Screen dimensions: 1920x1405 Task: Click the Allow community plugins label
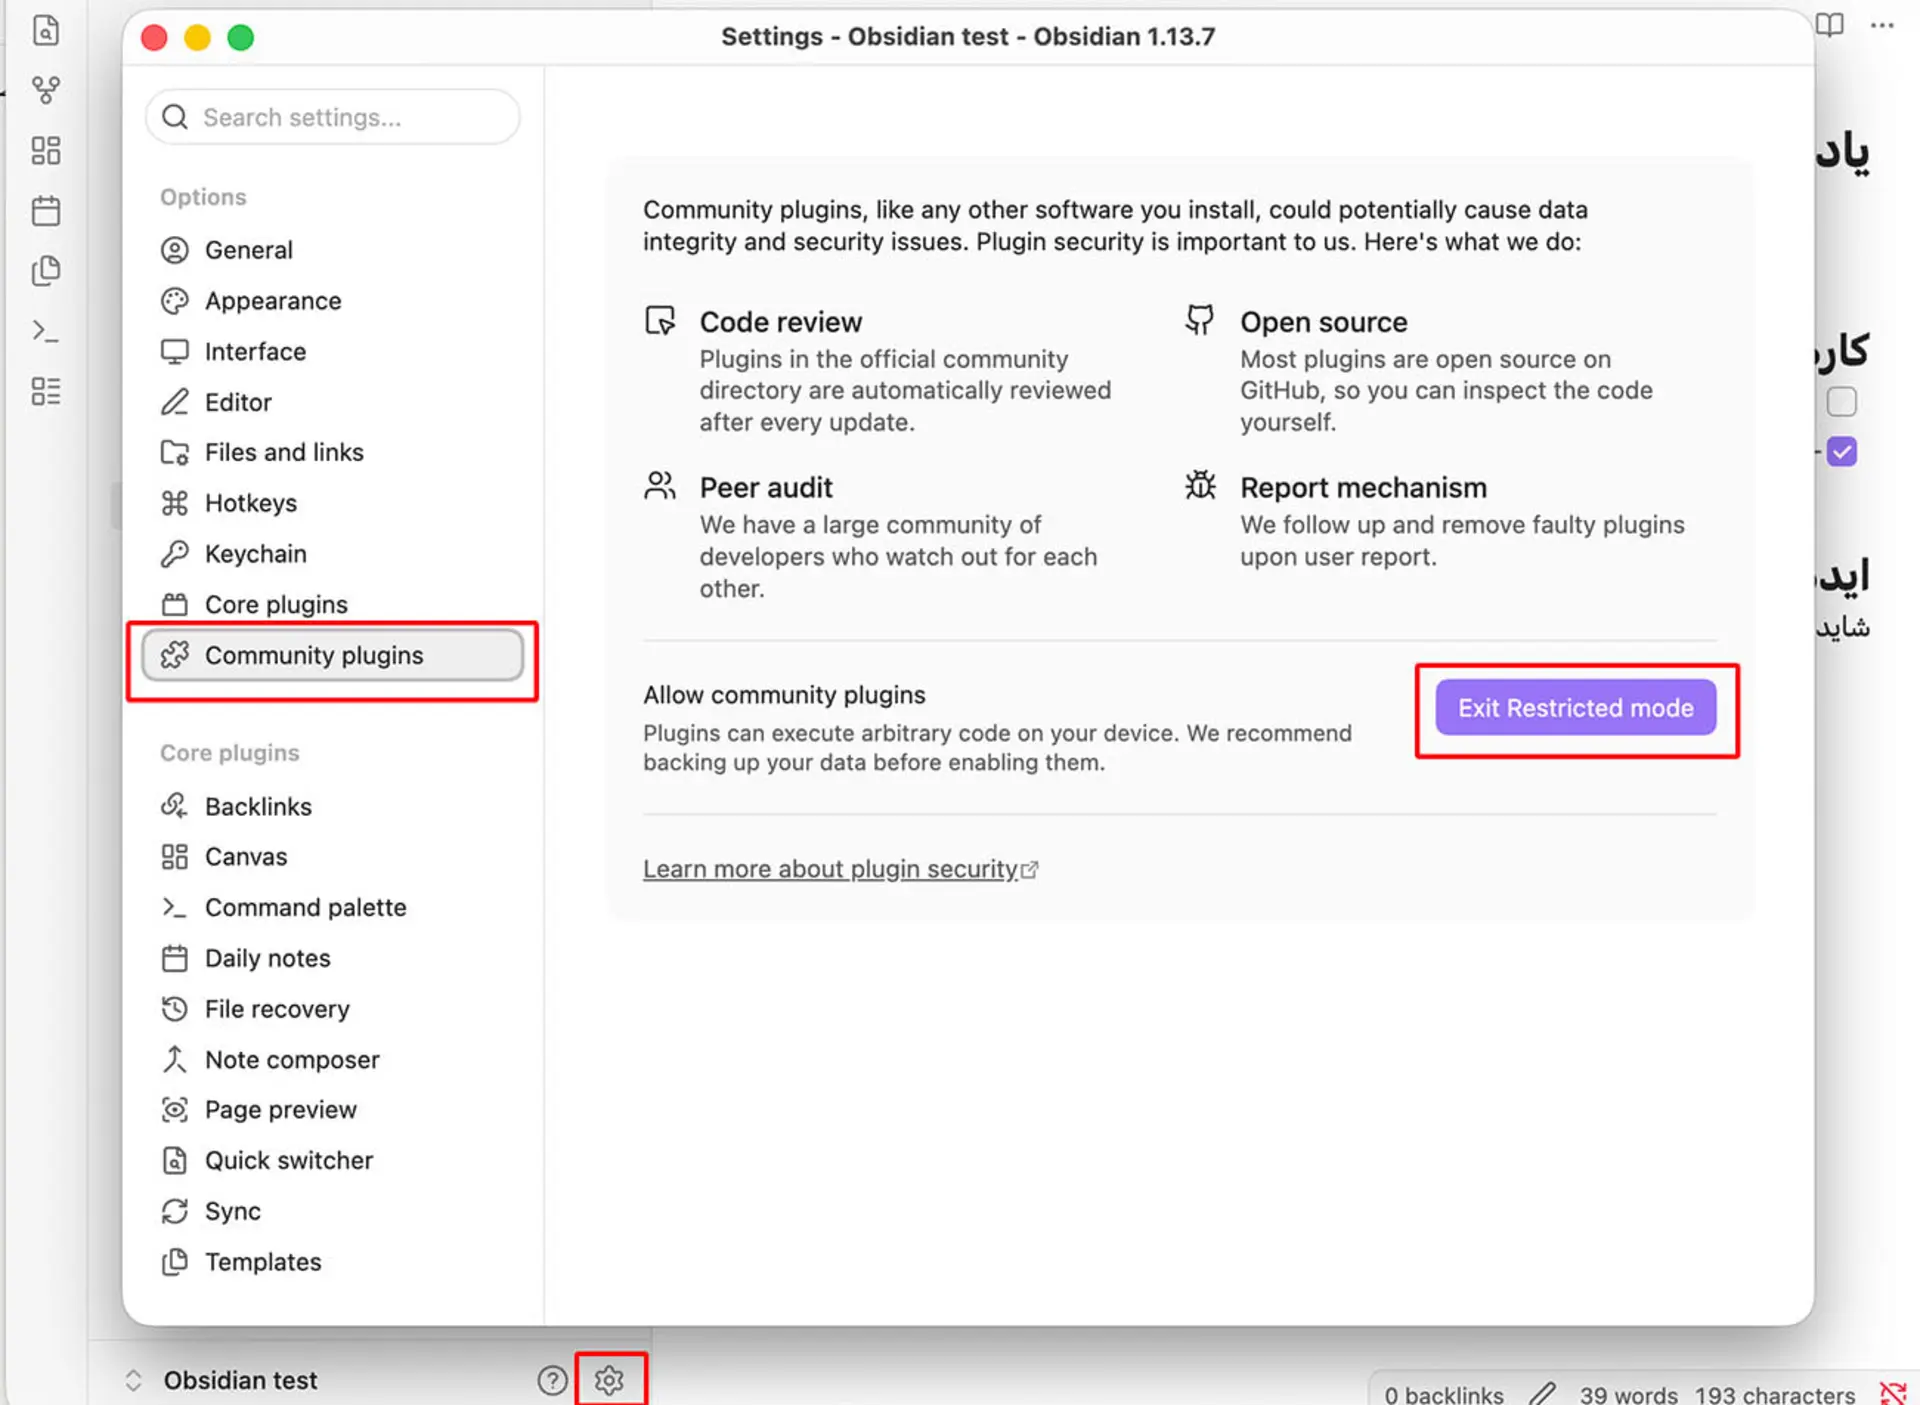point(784,694)
